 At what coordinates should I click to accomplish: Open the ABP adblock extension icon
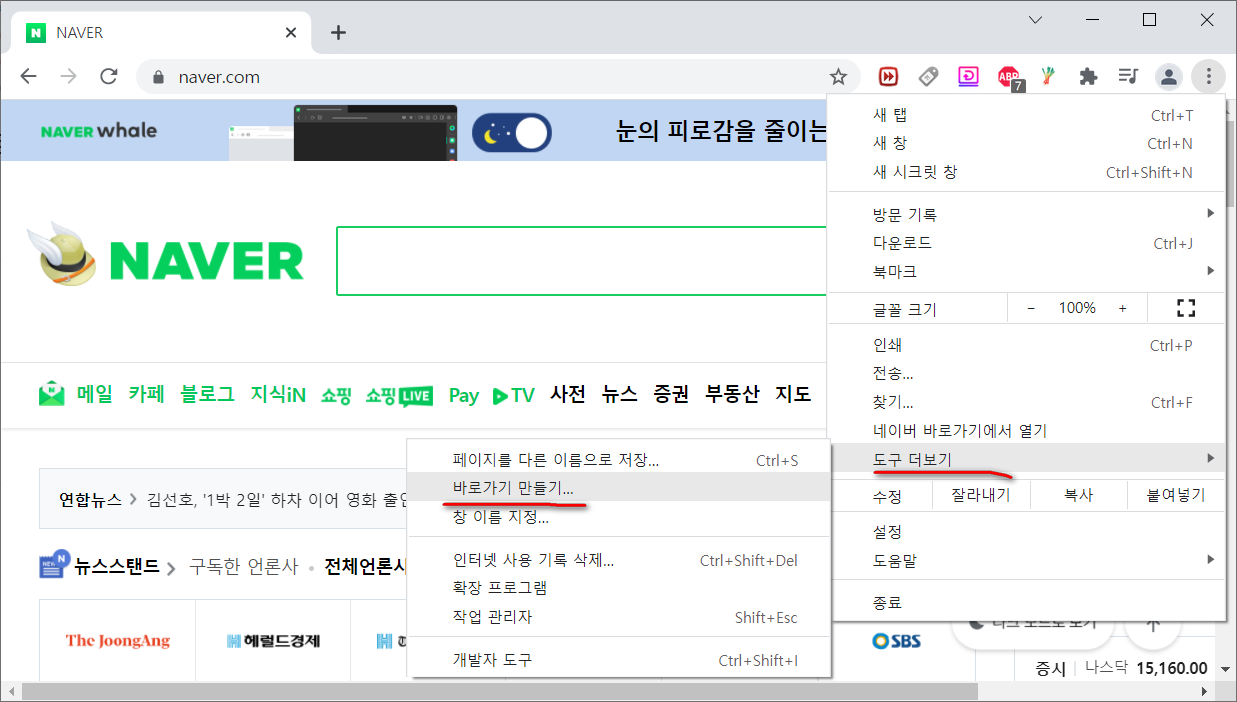coord(1009,77)
